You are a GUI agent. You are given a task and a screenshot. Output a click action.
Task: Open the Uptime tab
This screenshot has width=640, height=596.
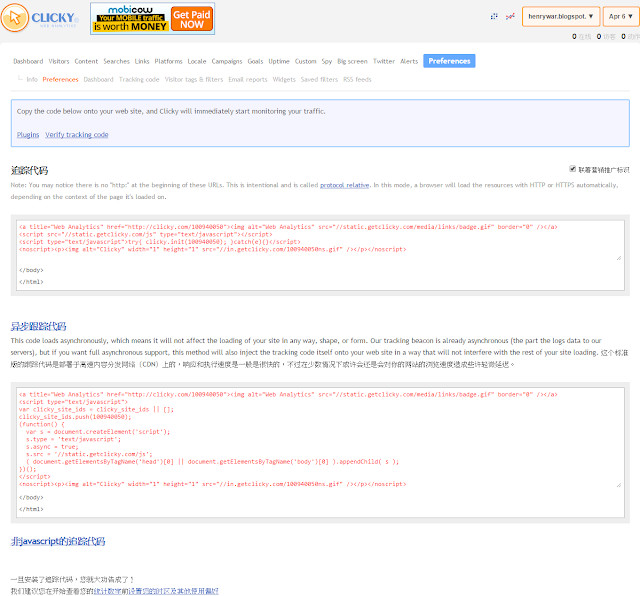coord(279,61)
